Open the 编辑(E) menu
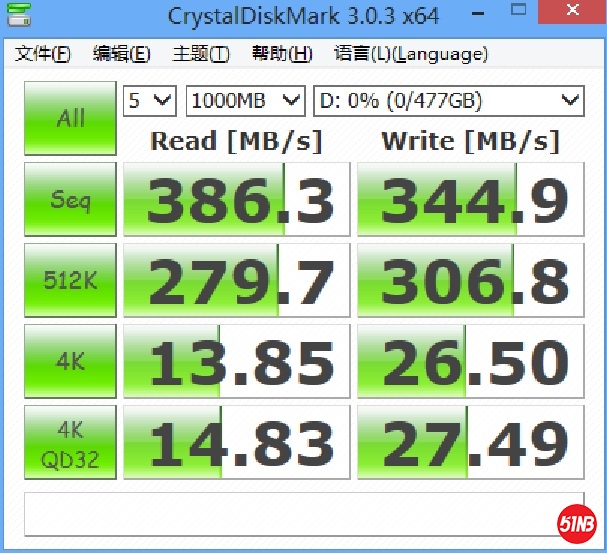 tap(121, 54)
